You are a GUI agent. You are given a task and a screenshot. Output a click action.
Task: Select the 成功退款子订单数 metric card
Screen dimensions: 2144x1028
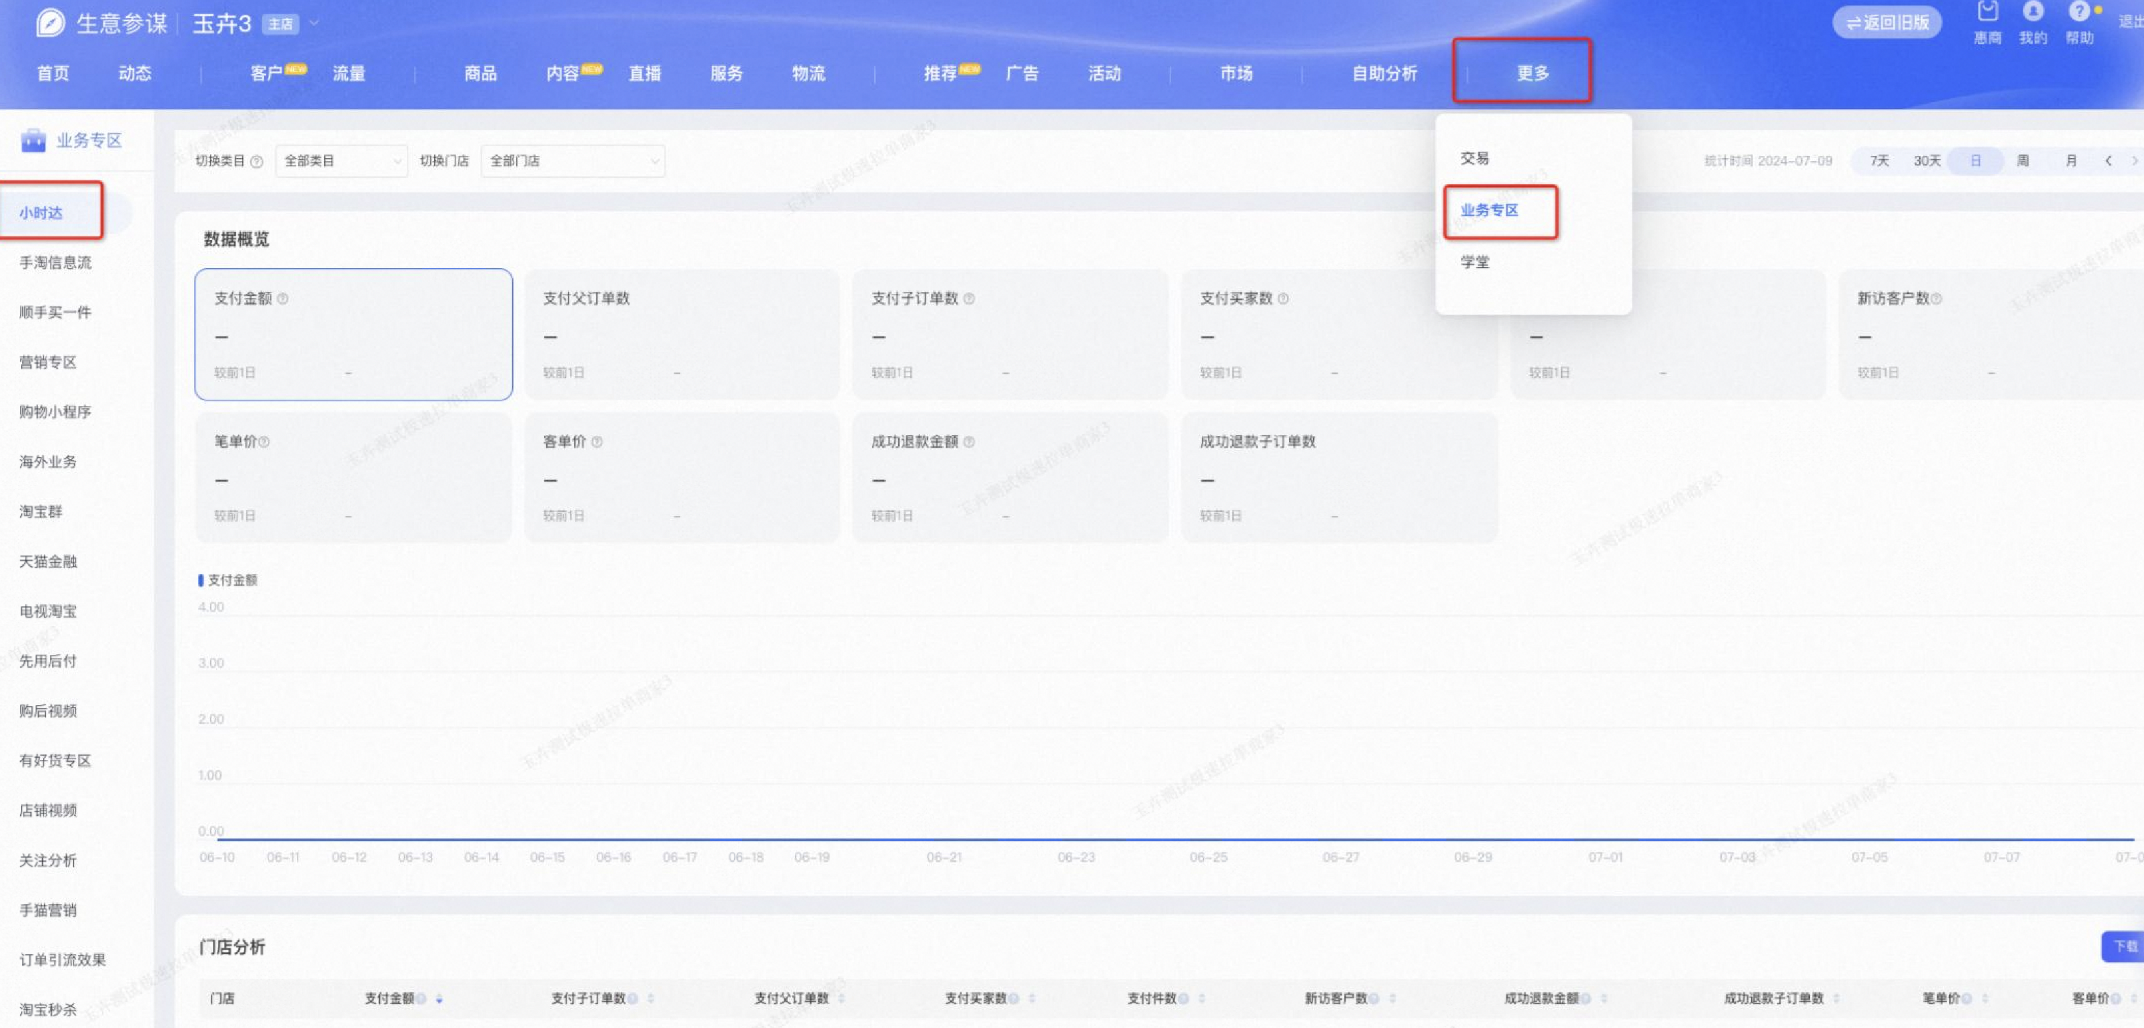[1339, 477]
